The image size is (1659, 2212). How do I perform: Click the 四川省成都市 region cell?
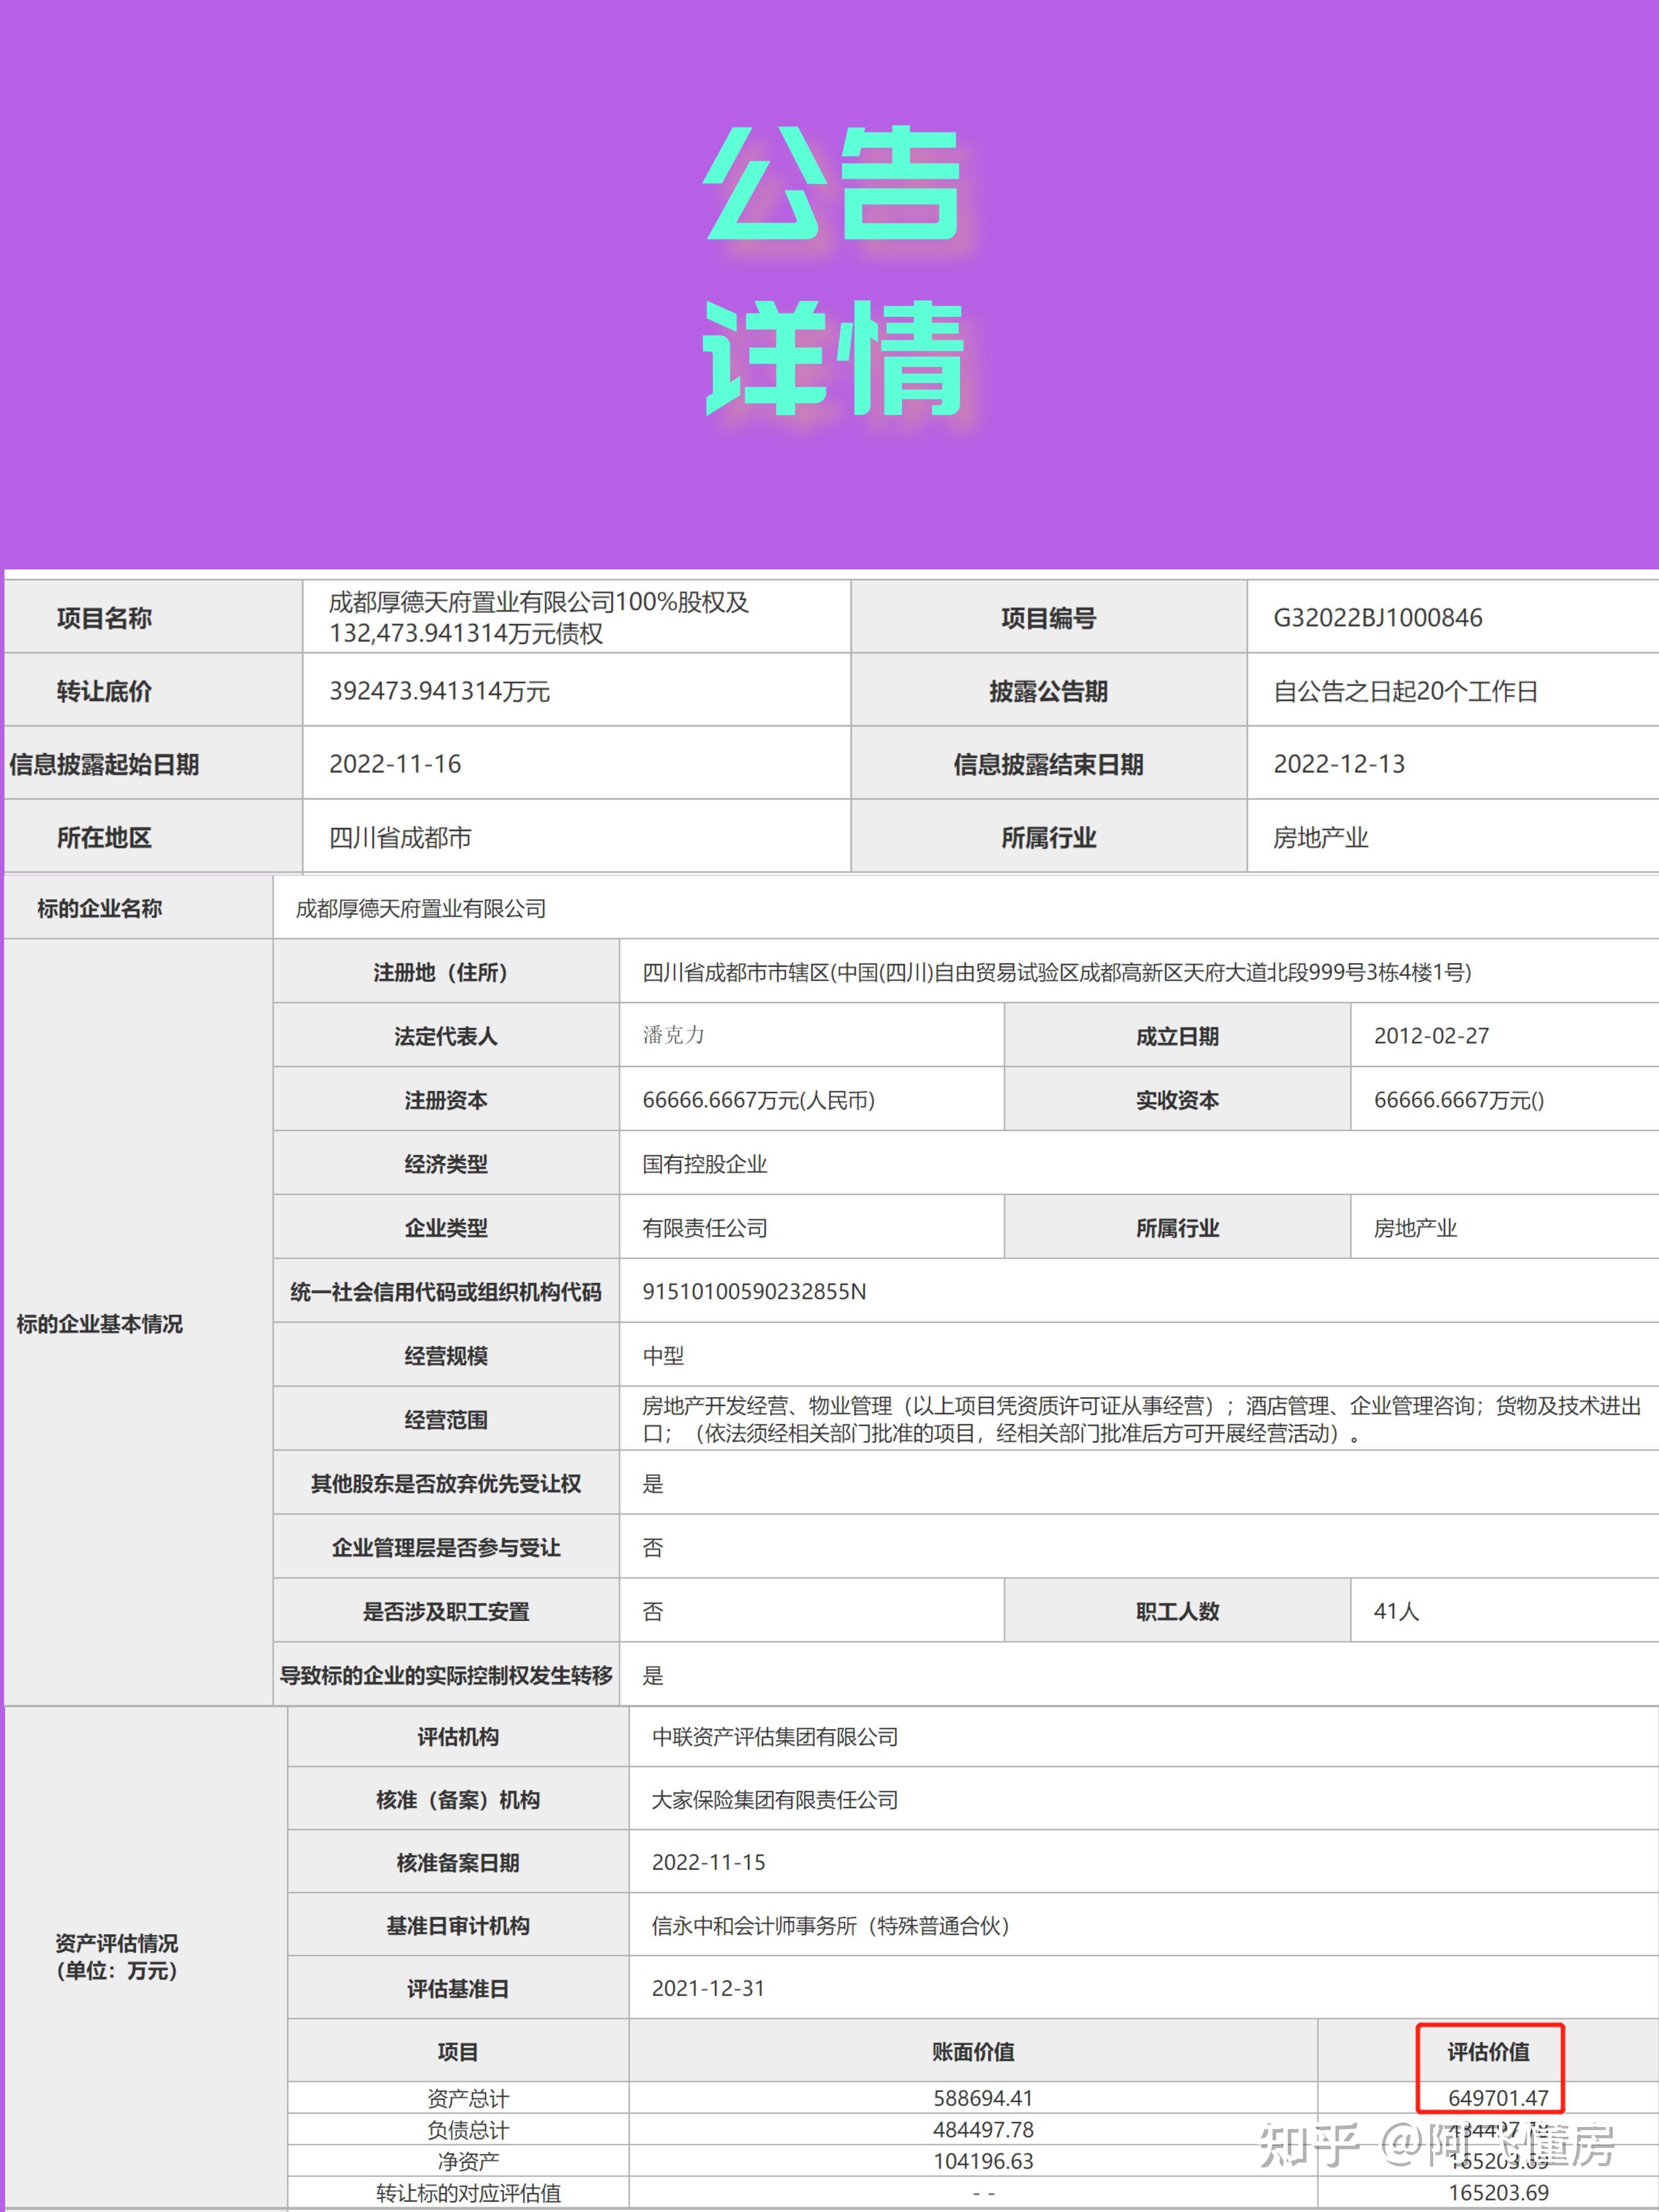point(400,837)
